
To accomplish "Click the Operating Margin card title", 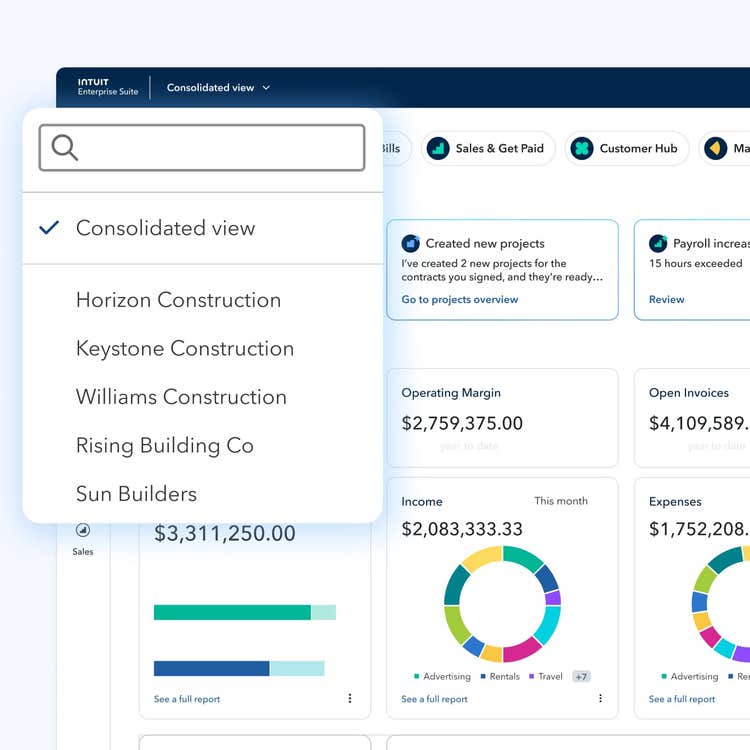I will 451,393.
